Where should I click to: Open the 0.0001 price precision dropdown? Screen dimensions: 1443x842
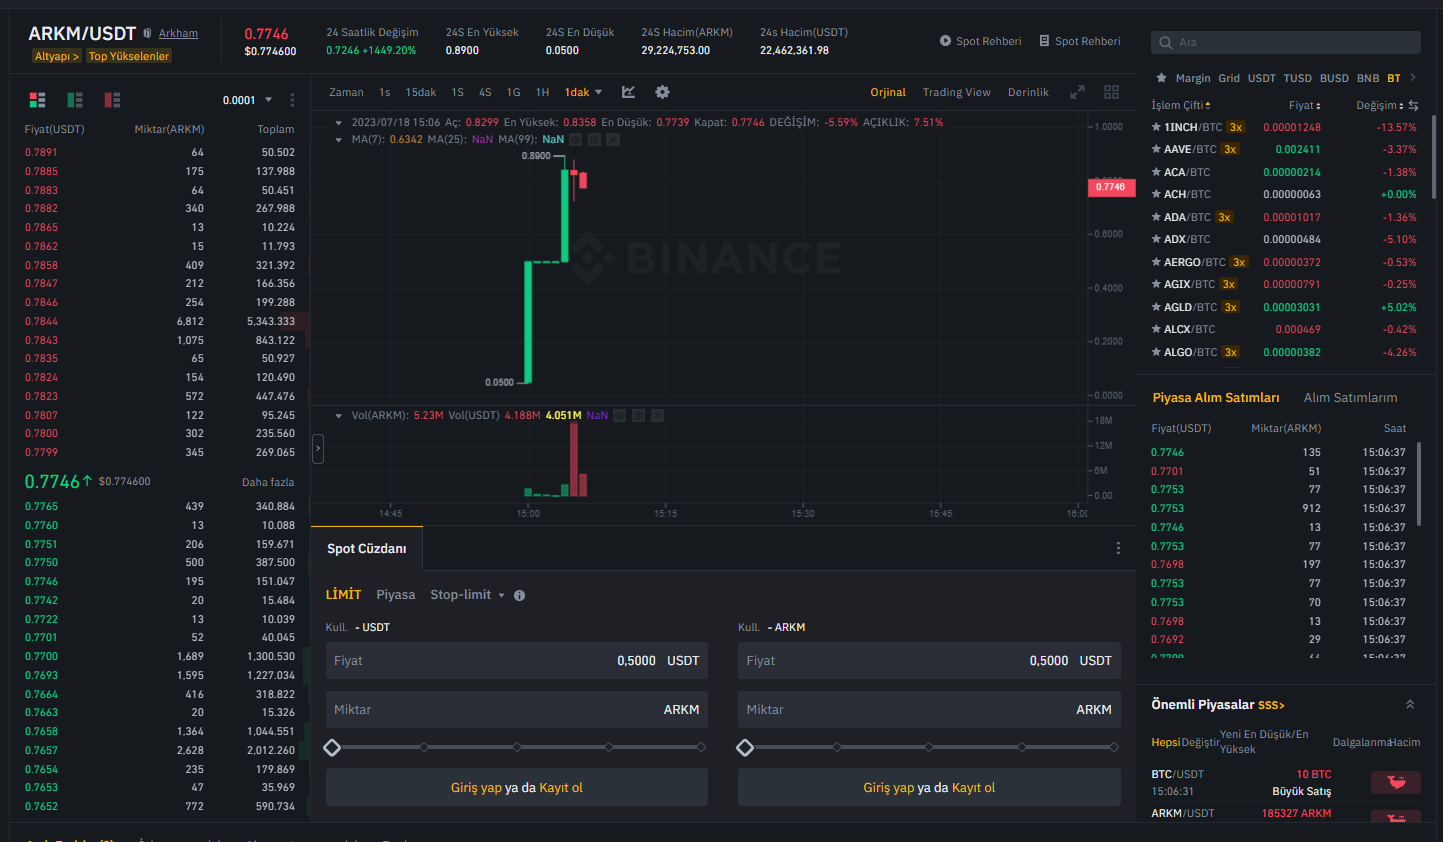coord(247,100)
